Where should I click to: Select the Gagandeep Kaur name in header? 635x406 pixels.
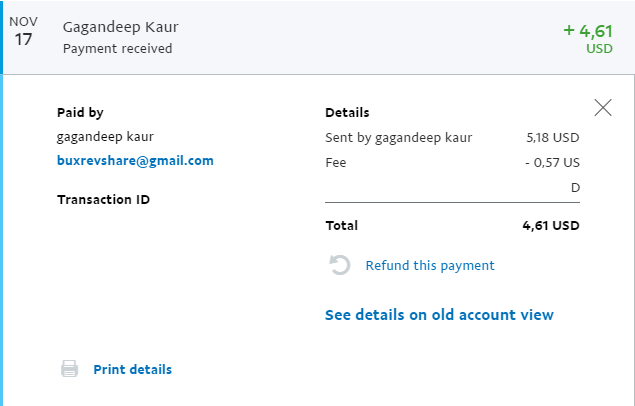pyautogui.click(x=121, y=27)
